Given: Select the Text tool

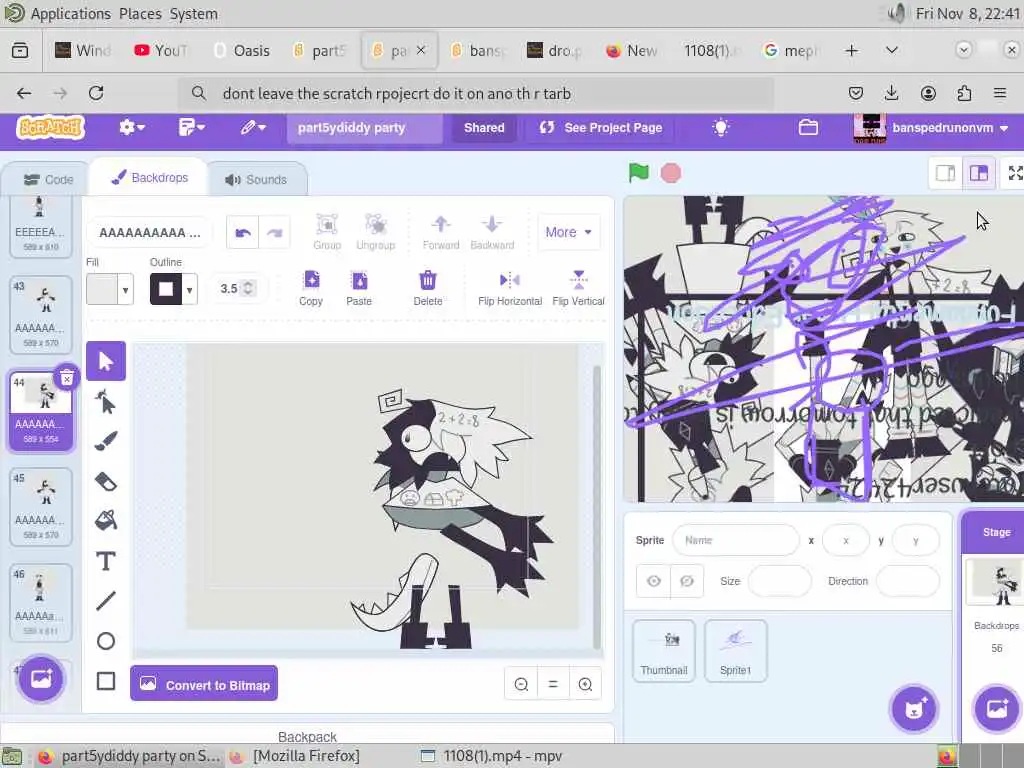Looking at the screenshot, I should coord(106,561).
